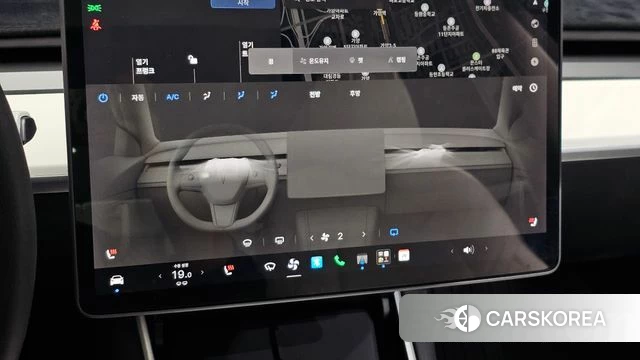Increase volume with right chevron

coord(486,248)
